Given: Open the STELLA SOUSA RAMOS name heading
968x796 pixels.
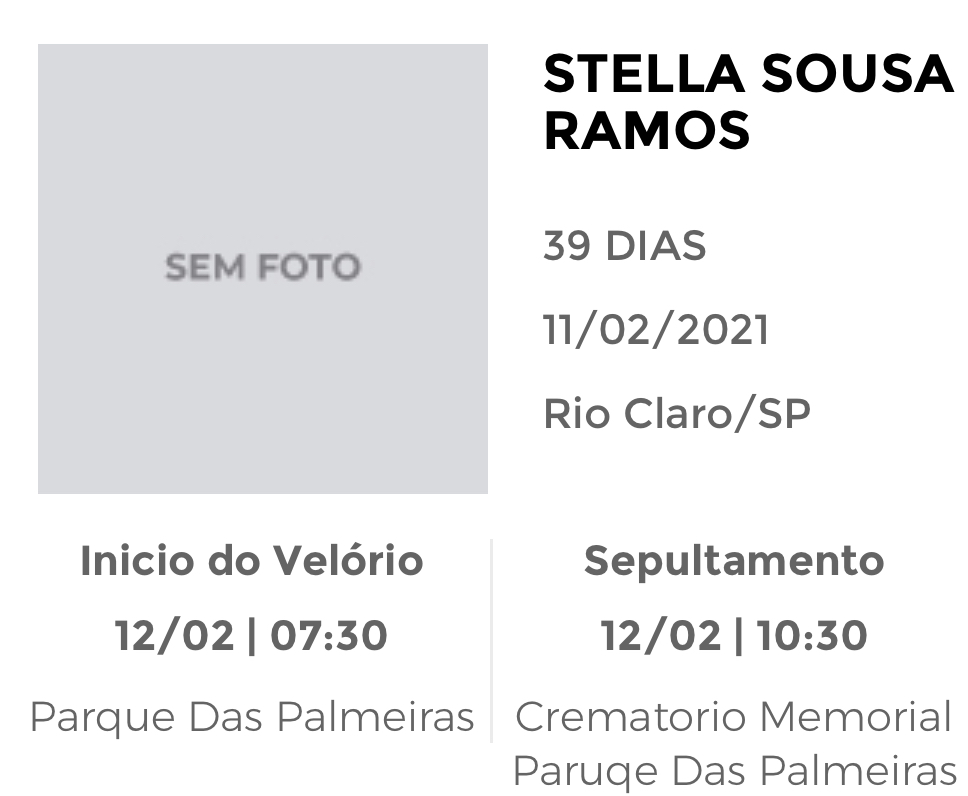Looking at the screenshot, I should click(748, 102).
